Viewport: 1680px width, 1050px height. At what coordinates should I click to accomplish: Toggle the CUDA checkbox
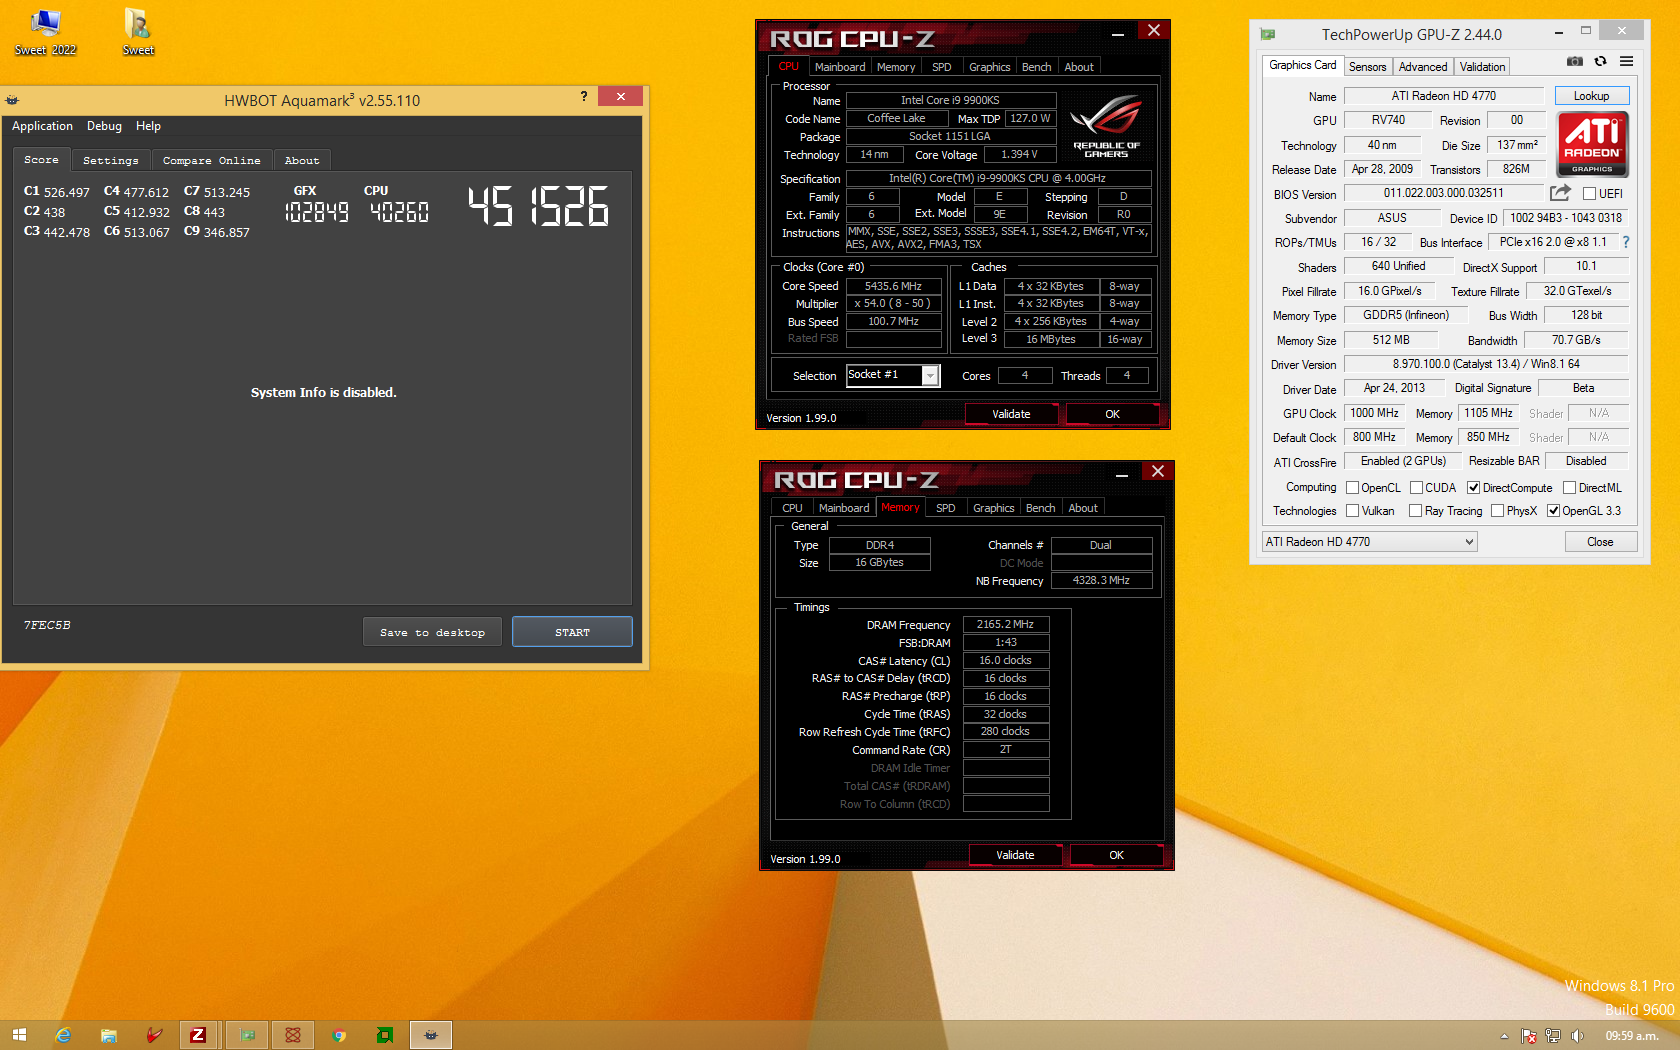click(1416, 488)
